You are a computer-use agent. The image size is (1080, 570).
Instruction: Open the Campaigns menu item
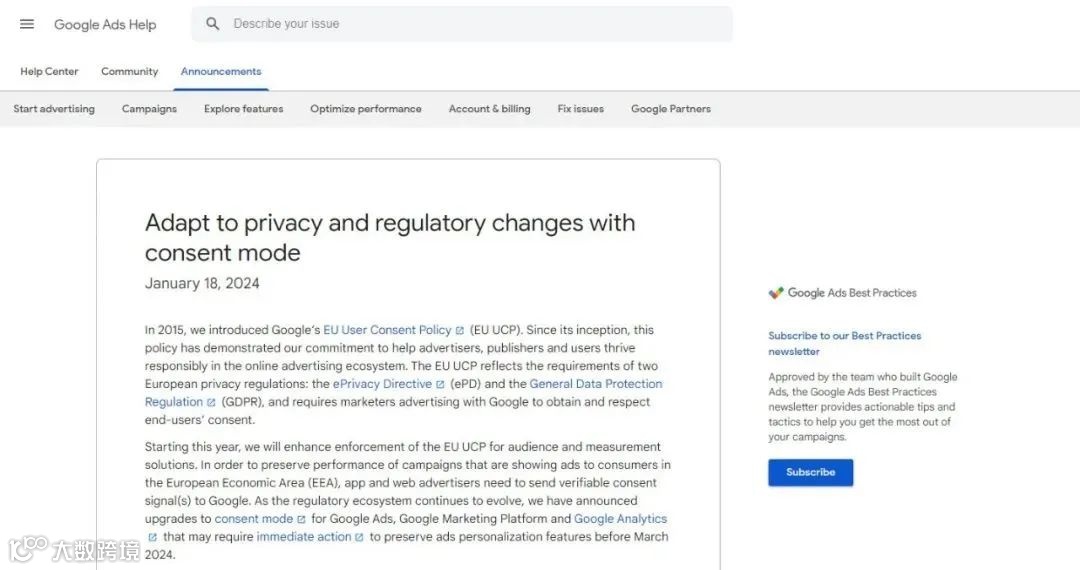pos(149,109)
